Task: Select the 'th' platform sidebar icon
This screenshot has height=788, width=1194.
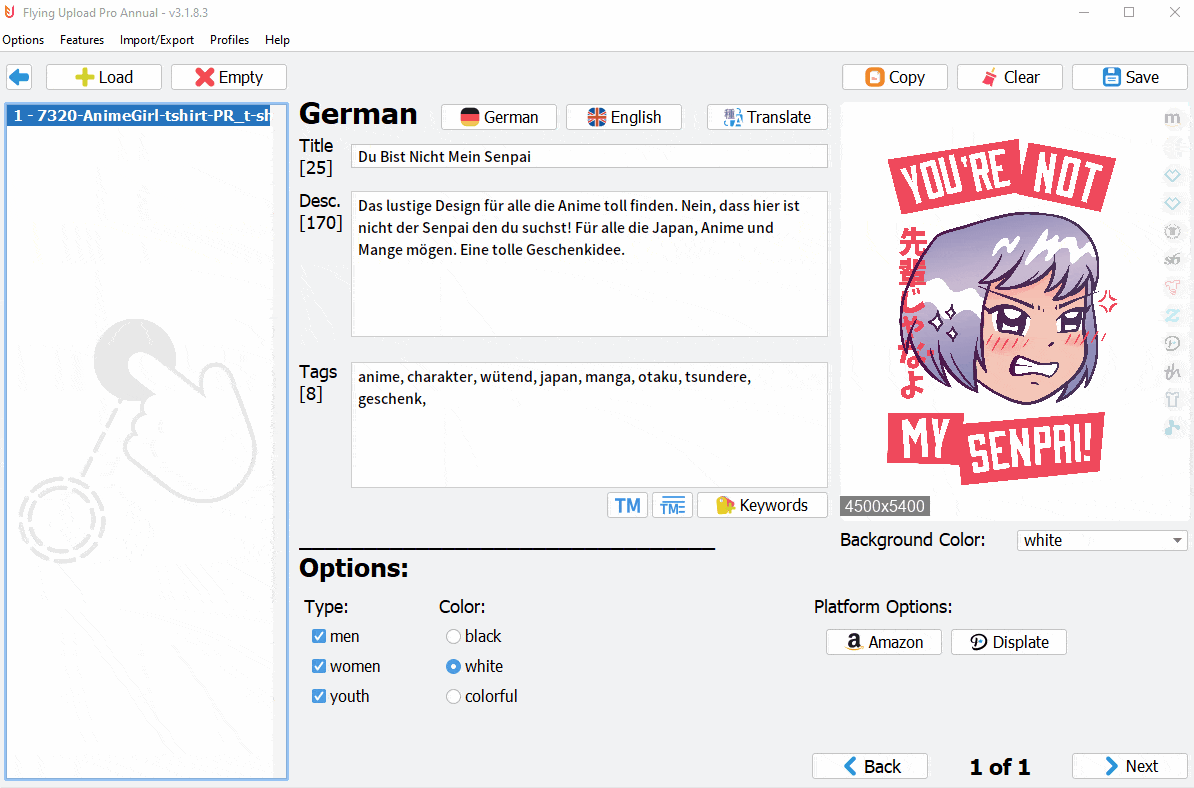Action: pos(1172,372)
